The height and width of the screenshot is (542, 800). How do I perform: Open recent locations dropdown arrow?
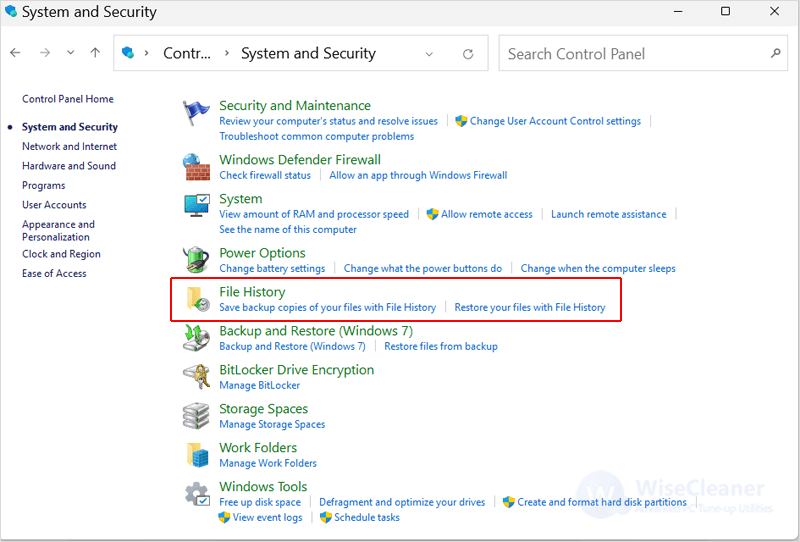click(70, 52)
